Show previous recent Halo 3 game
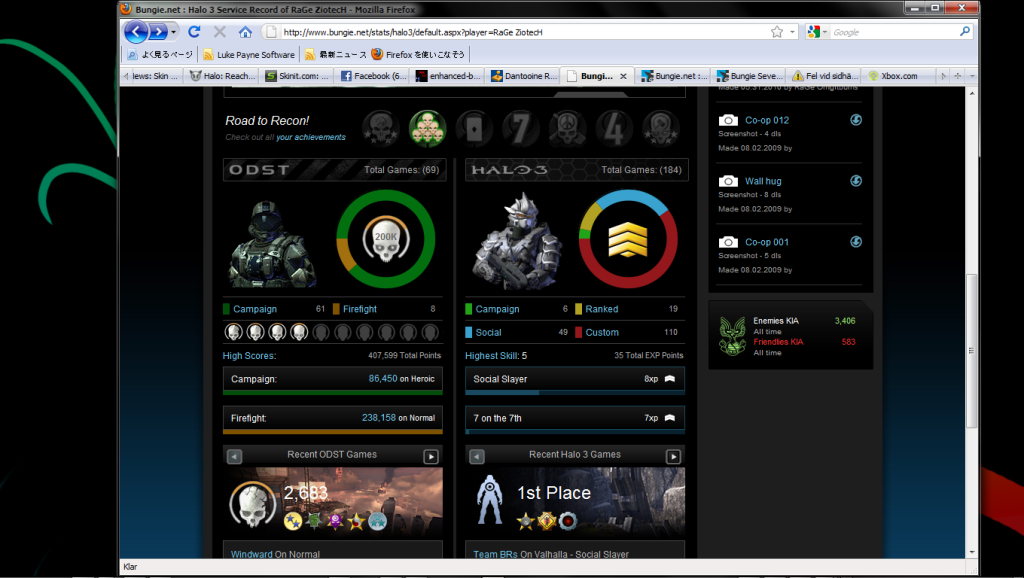 (x=477, y=457)
